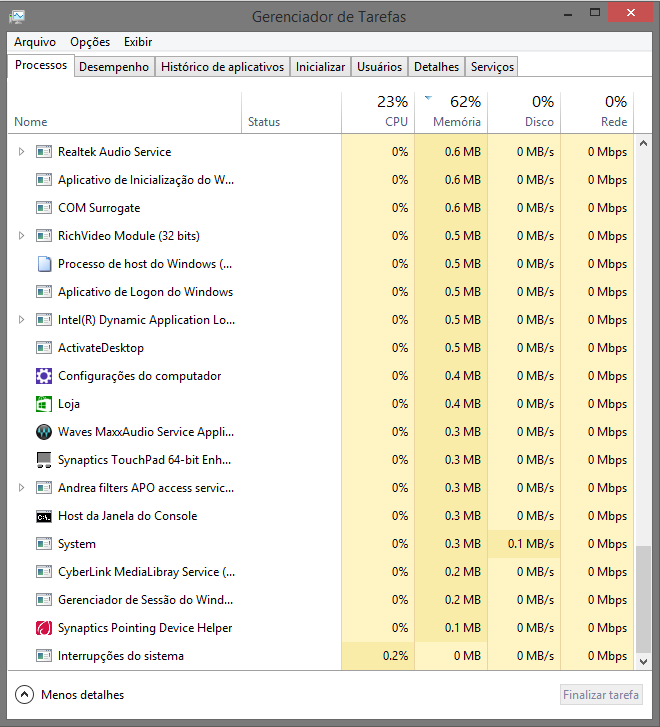Image resolution: width=660 pixels, height=727 pixels.
Task: Select the ActivateDesktop process name
Action: point(101,348)
